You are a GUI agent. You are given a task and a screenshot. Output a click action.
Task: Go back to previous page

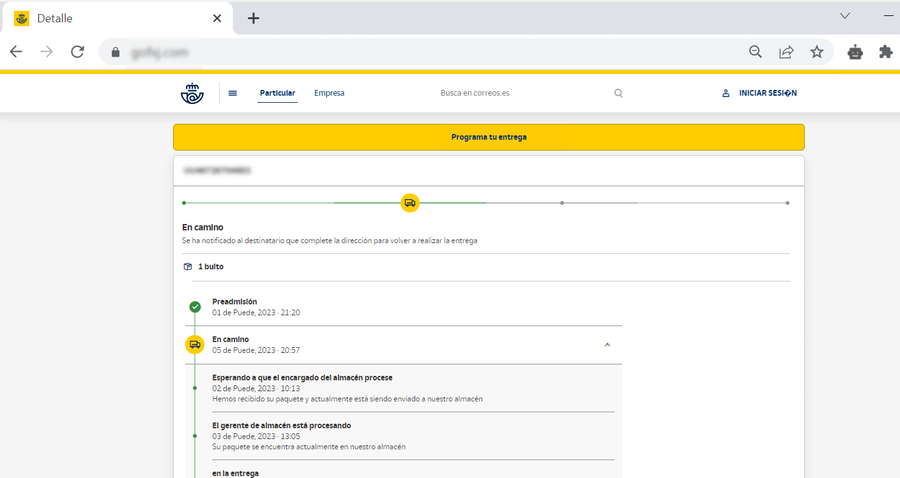coord(16,52)
